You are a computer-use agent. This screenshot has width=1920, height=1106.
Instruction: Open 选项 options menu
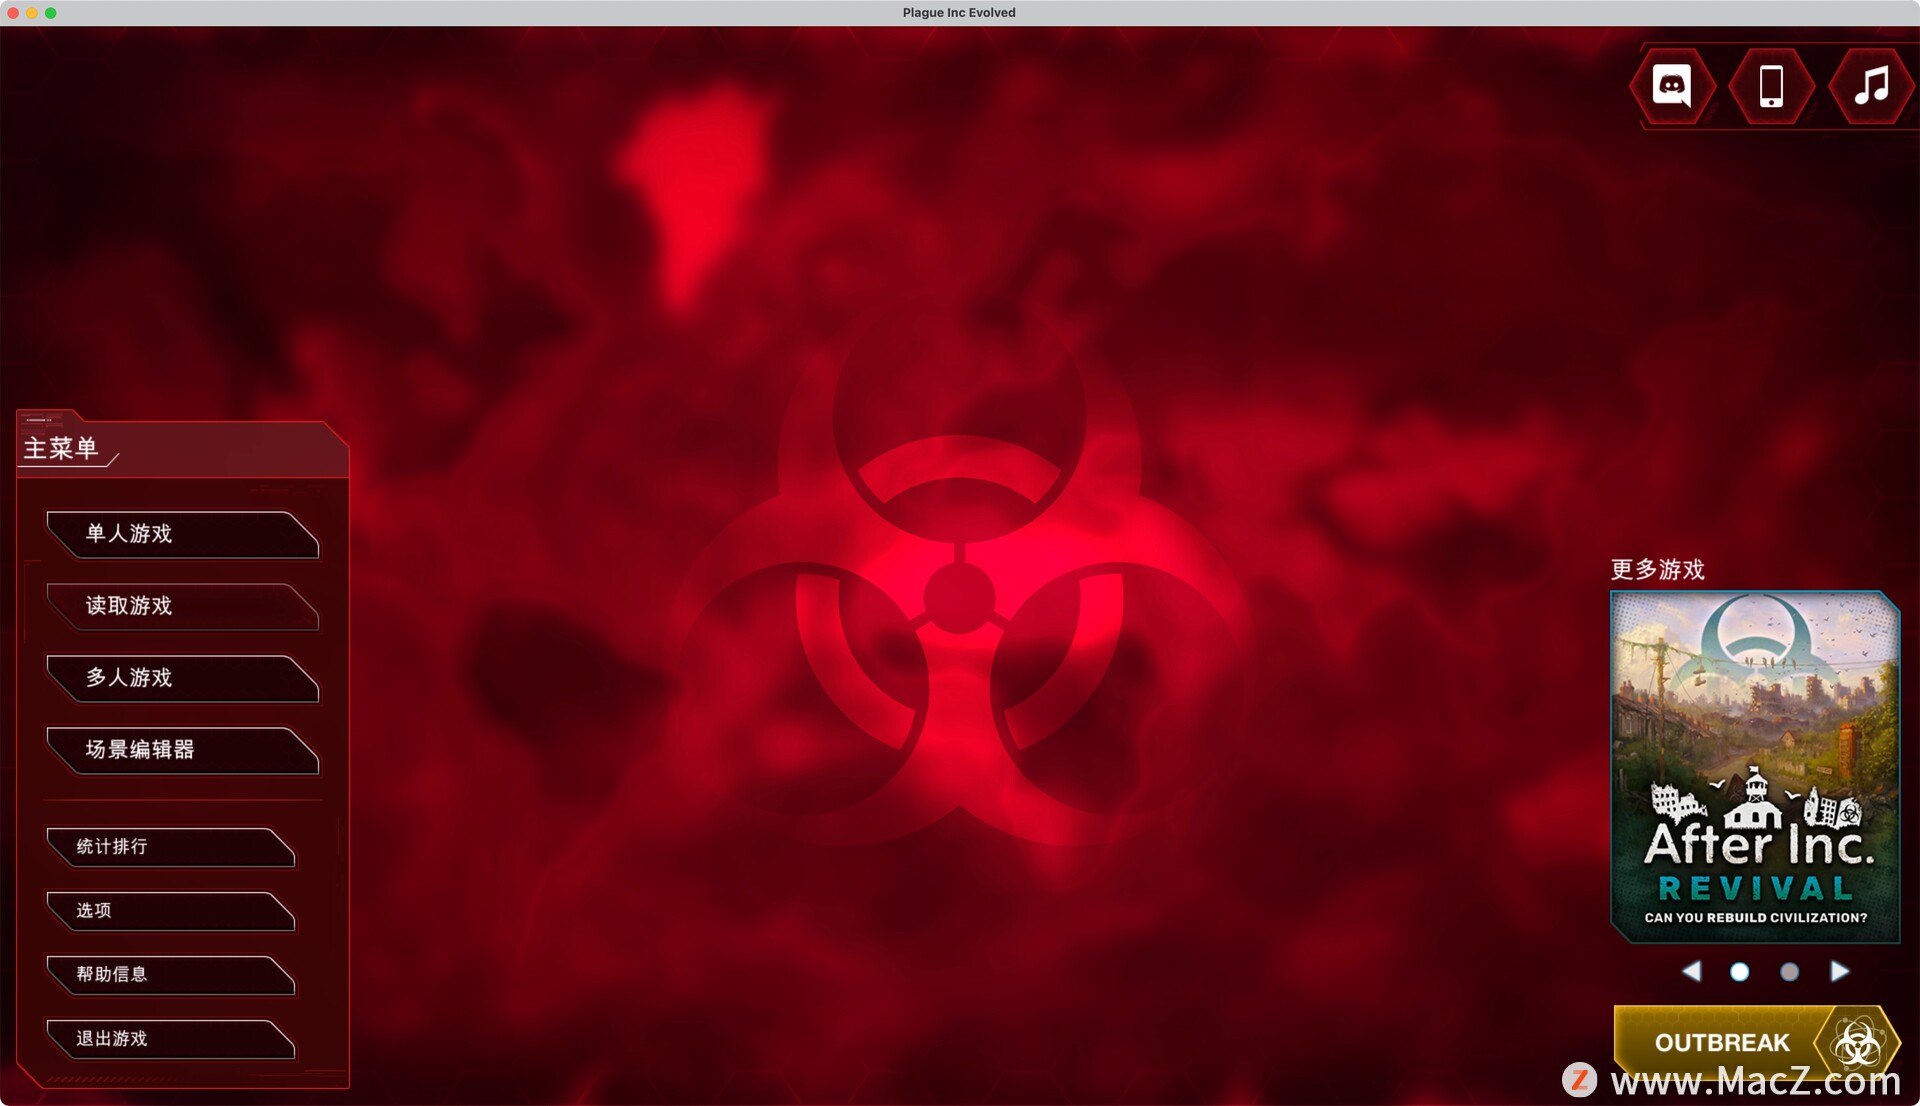(168, 911)
